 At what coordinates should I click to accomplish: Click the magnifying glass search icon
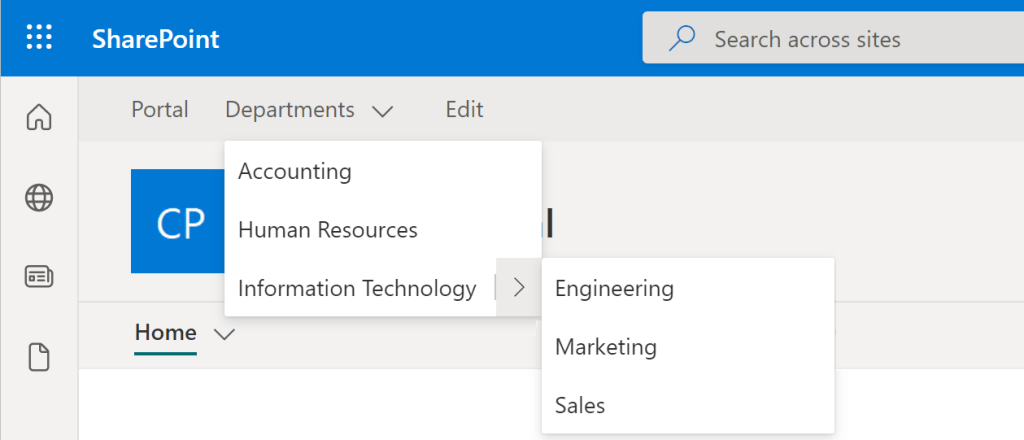(x=682, y=40)
